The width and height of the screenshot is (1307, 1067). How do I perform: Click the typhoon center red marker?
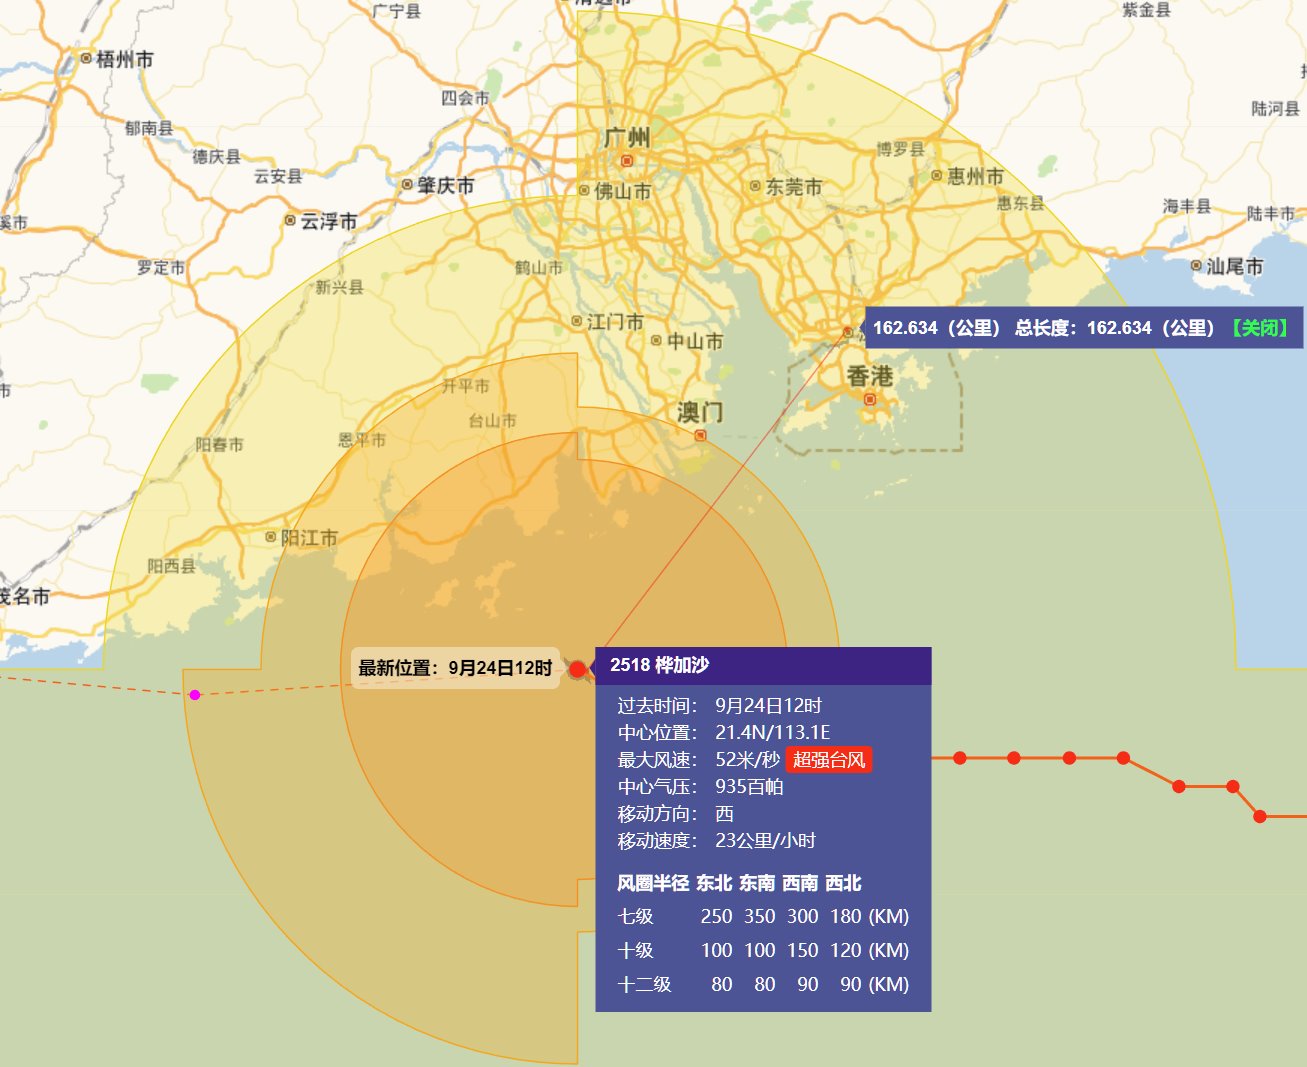click(577, 668)
